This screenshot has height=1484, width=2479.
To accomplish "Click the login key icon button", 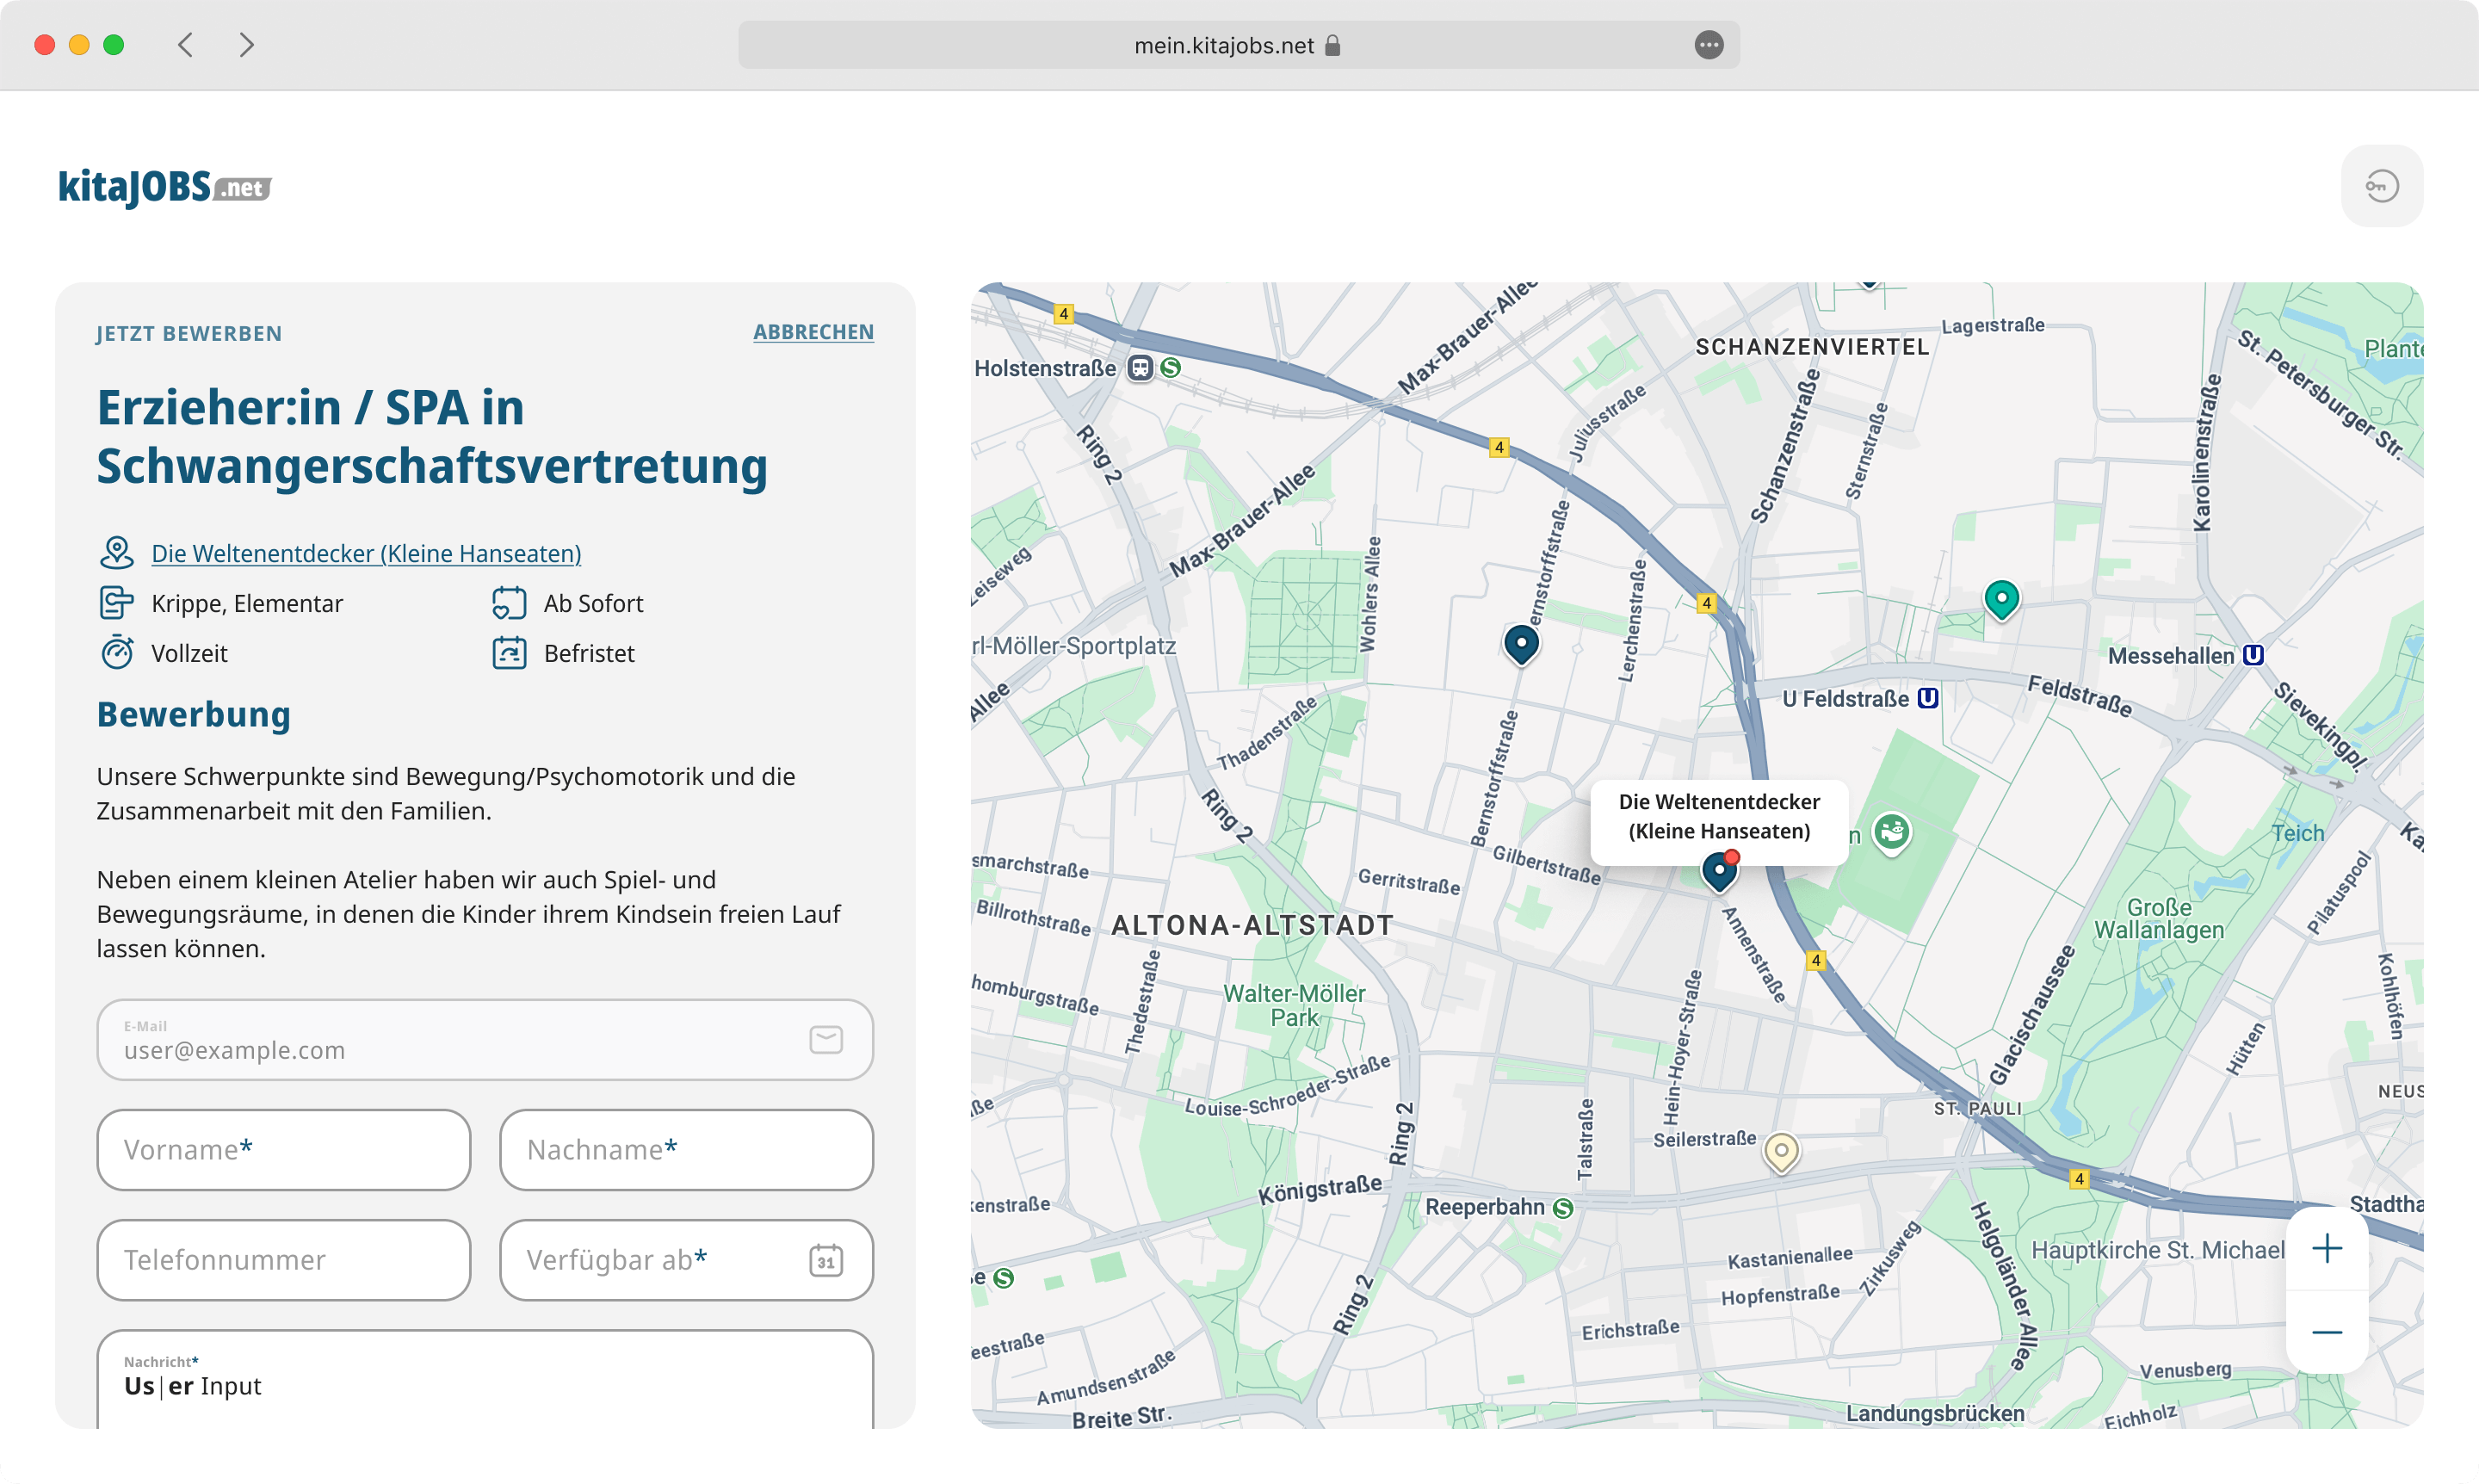I will [x=2381, y=186].
